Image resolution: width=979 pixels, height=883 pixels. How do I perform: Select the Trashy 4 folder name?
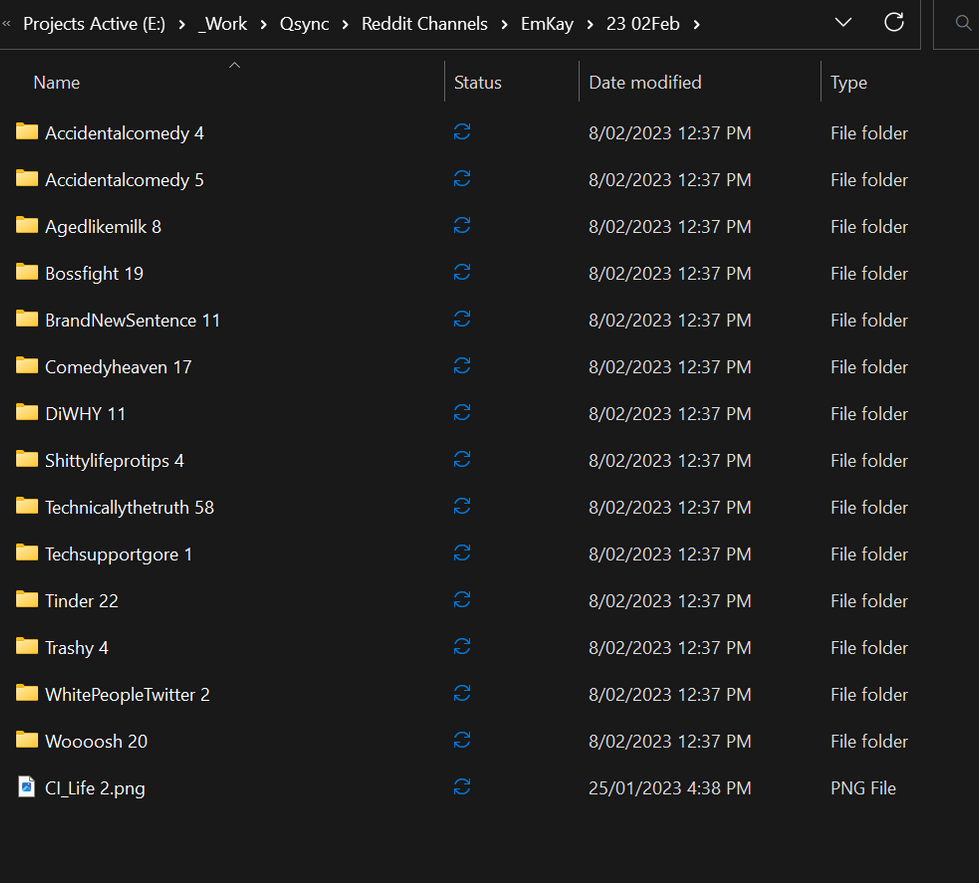tap(77, 648)
